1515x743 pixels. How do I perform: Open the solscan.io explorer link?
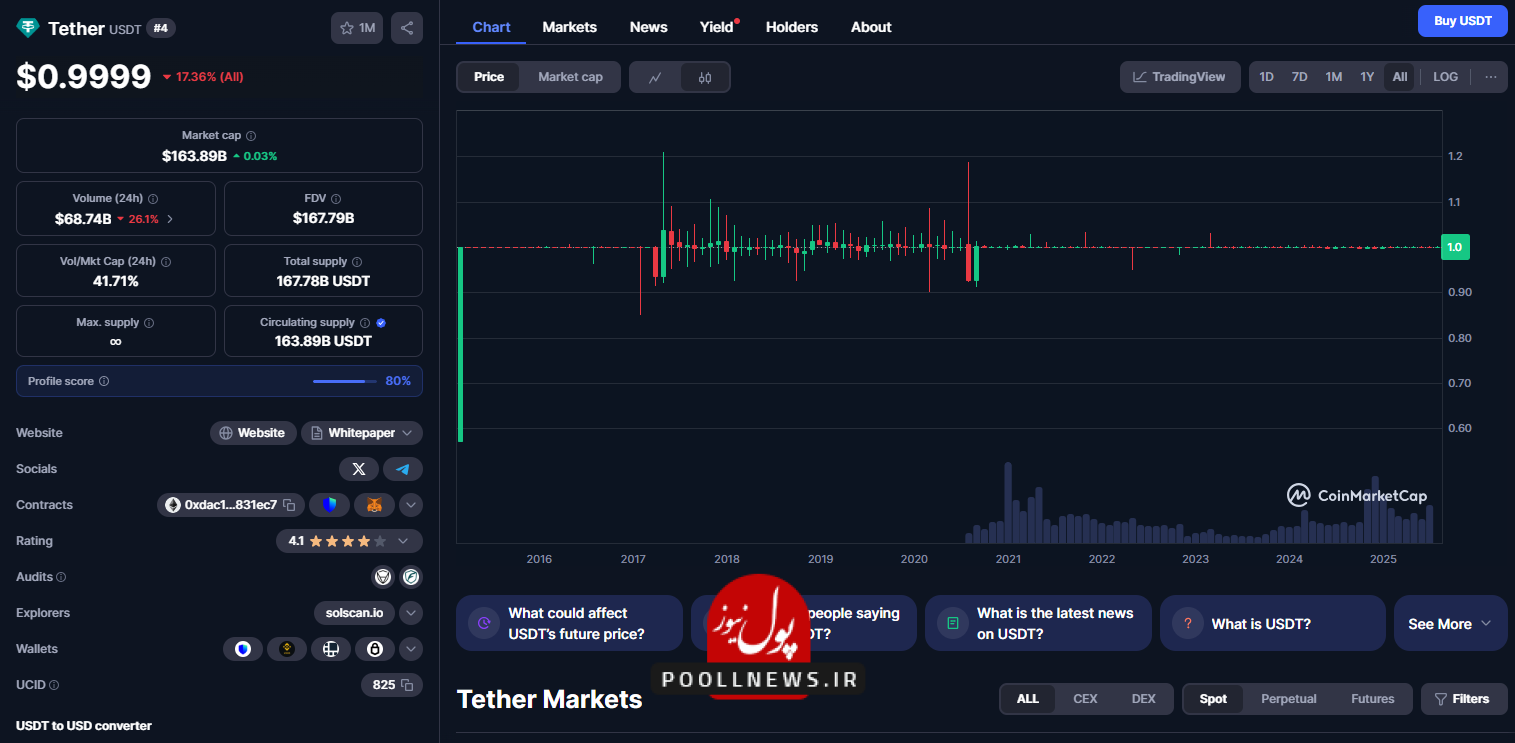354,613
